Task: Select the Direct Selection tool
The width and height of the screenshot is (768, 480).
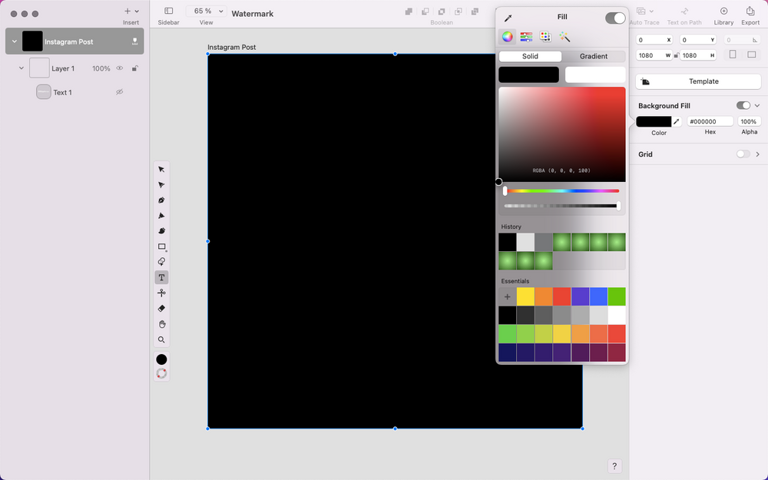Action: pos(161,185)
